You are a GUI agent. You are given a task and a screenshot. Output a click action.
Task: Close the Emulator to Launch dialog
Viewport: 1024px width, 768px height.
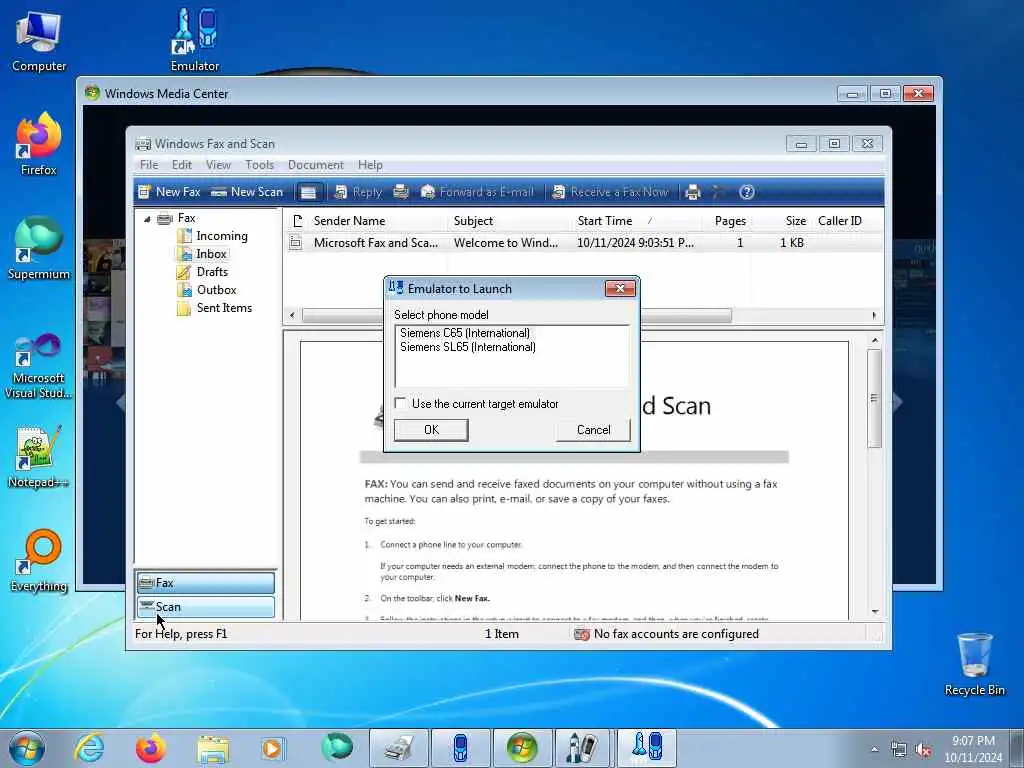click(x=620, y=288)
